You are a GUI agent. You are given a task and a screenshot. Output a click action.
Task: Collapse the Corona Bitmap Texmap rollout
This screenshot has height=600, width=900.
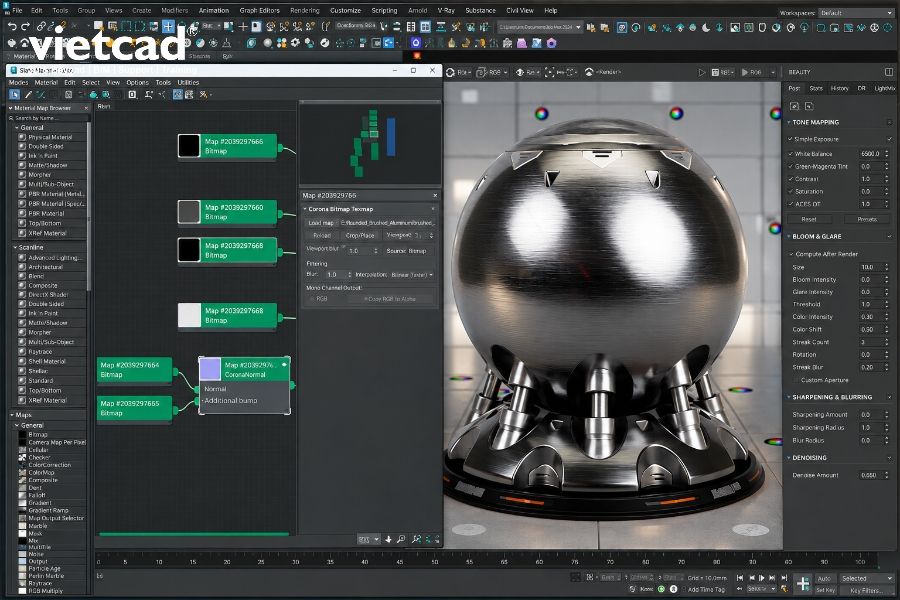coord(305,209)
